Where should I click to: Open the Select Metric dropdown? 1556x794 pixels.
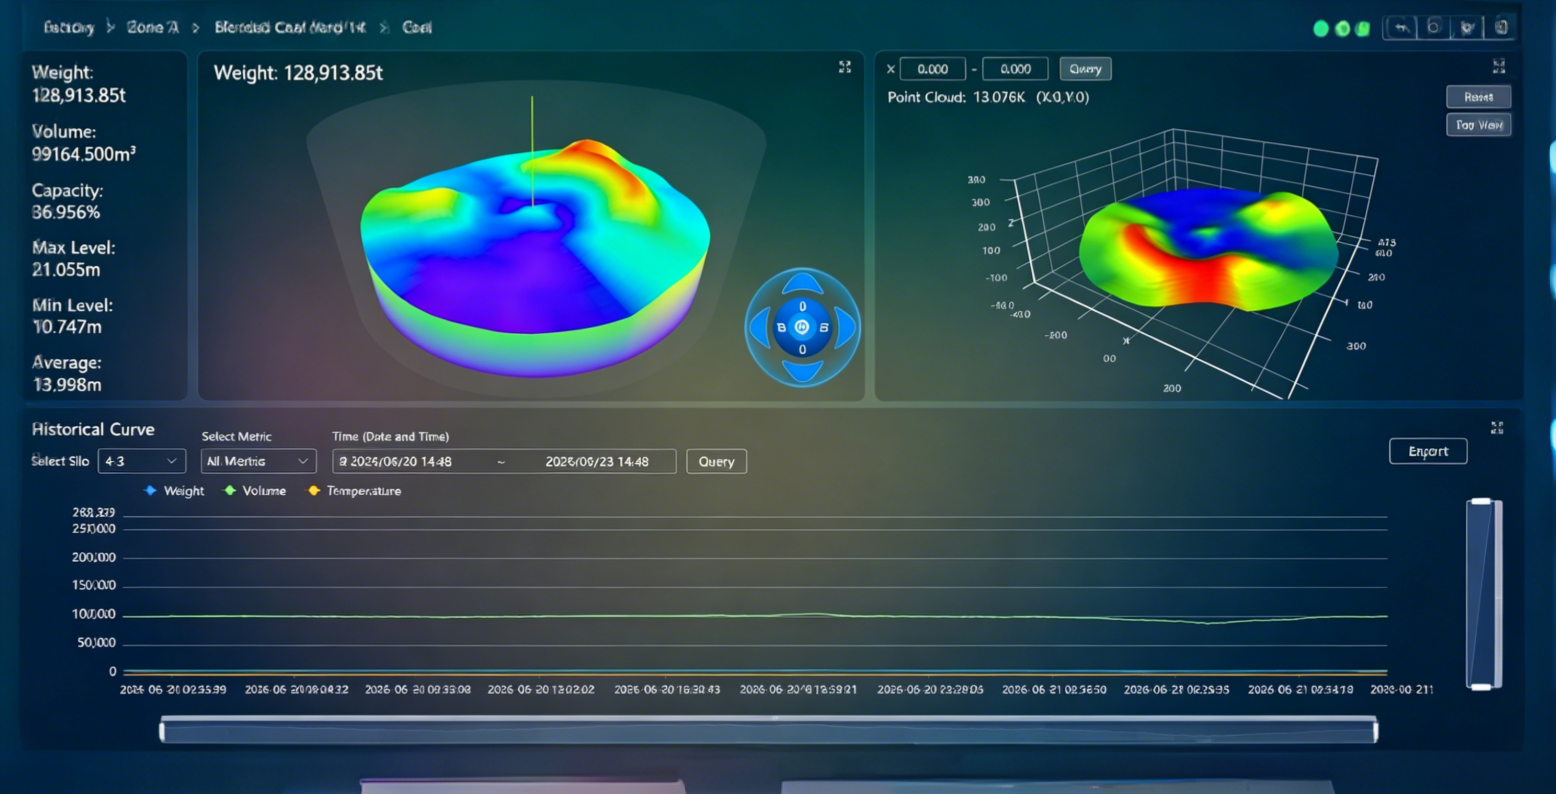tap(259, 461)
